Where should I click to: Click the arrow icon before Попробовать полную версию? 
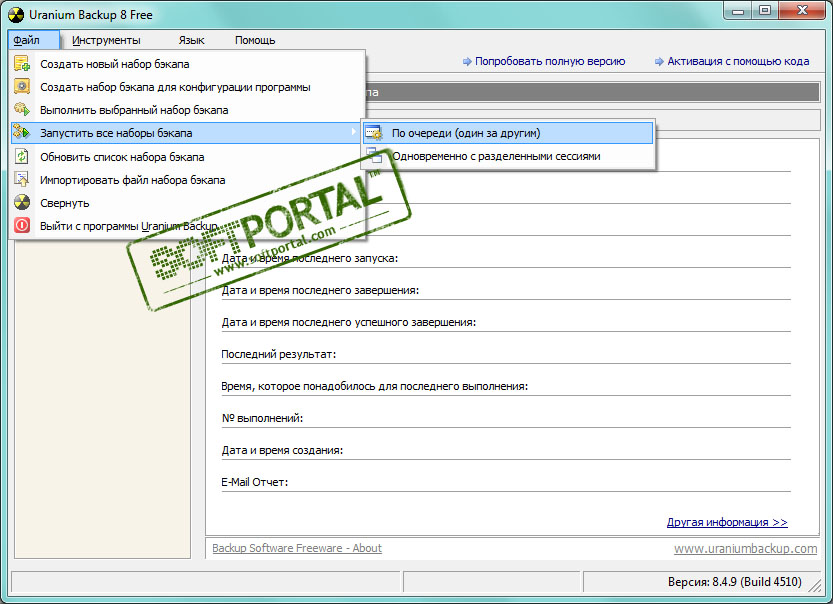click(467, 62)
